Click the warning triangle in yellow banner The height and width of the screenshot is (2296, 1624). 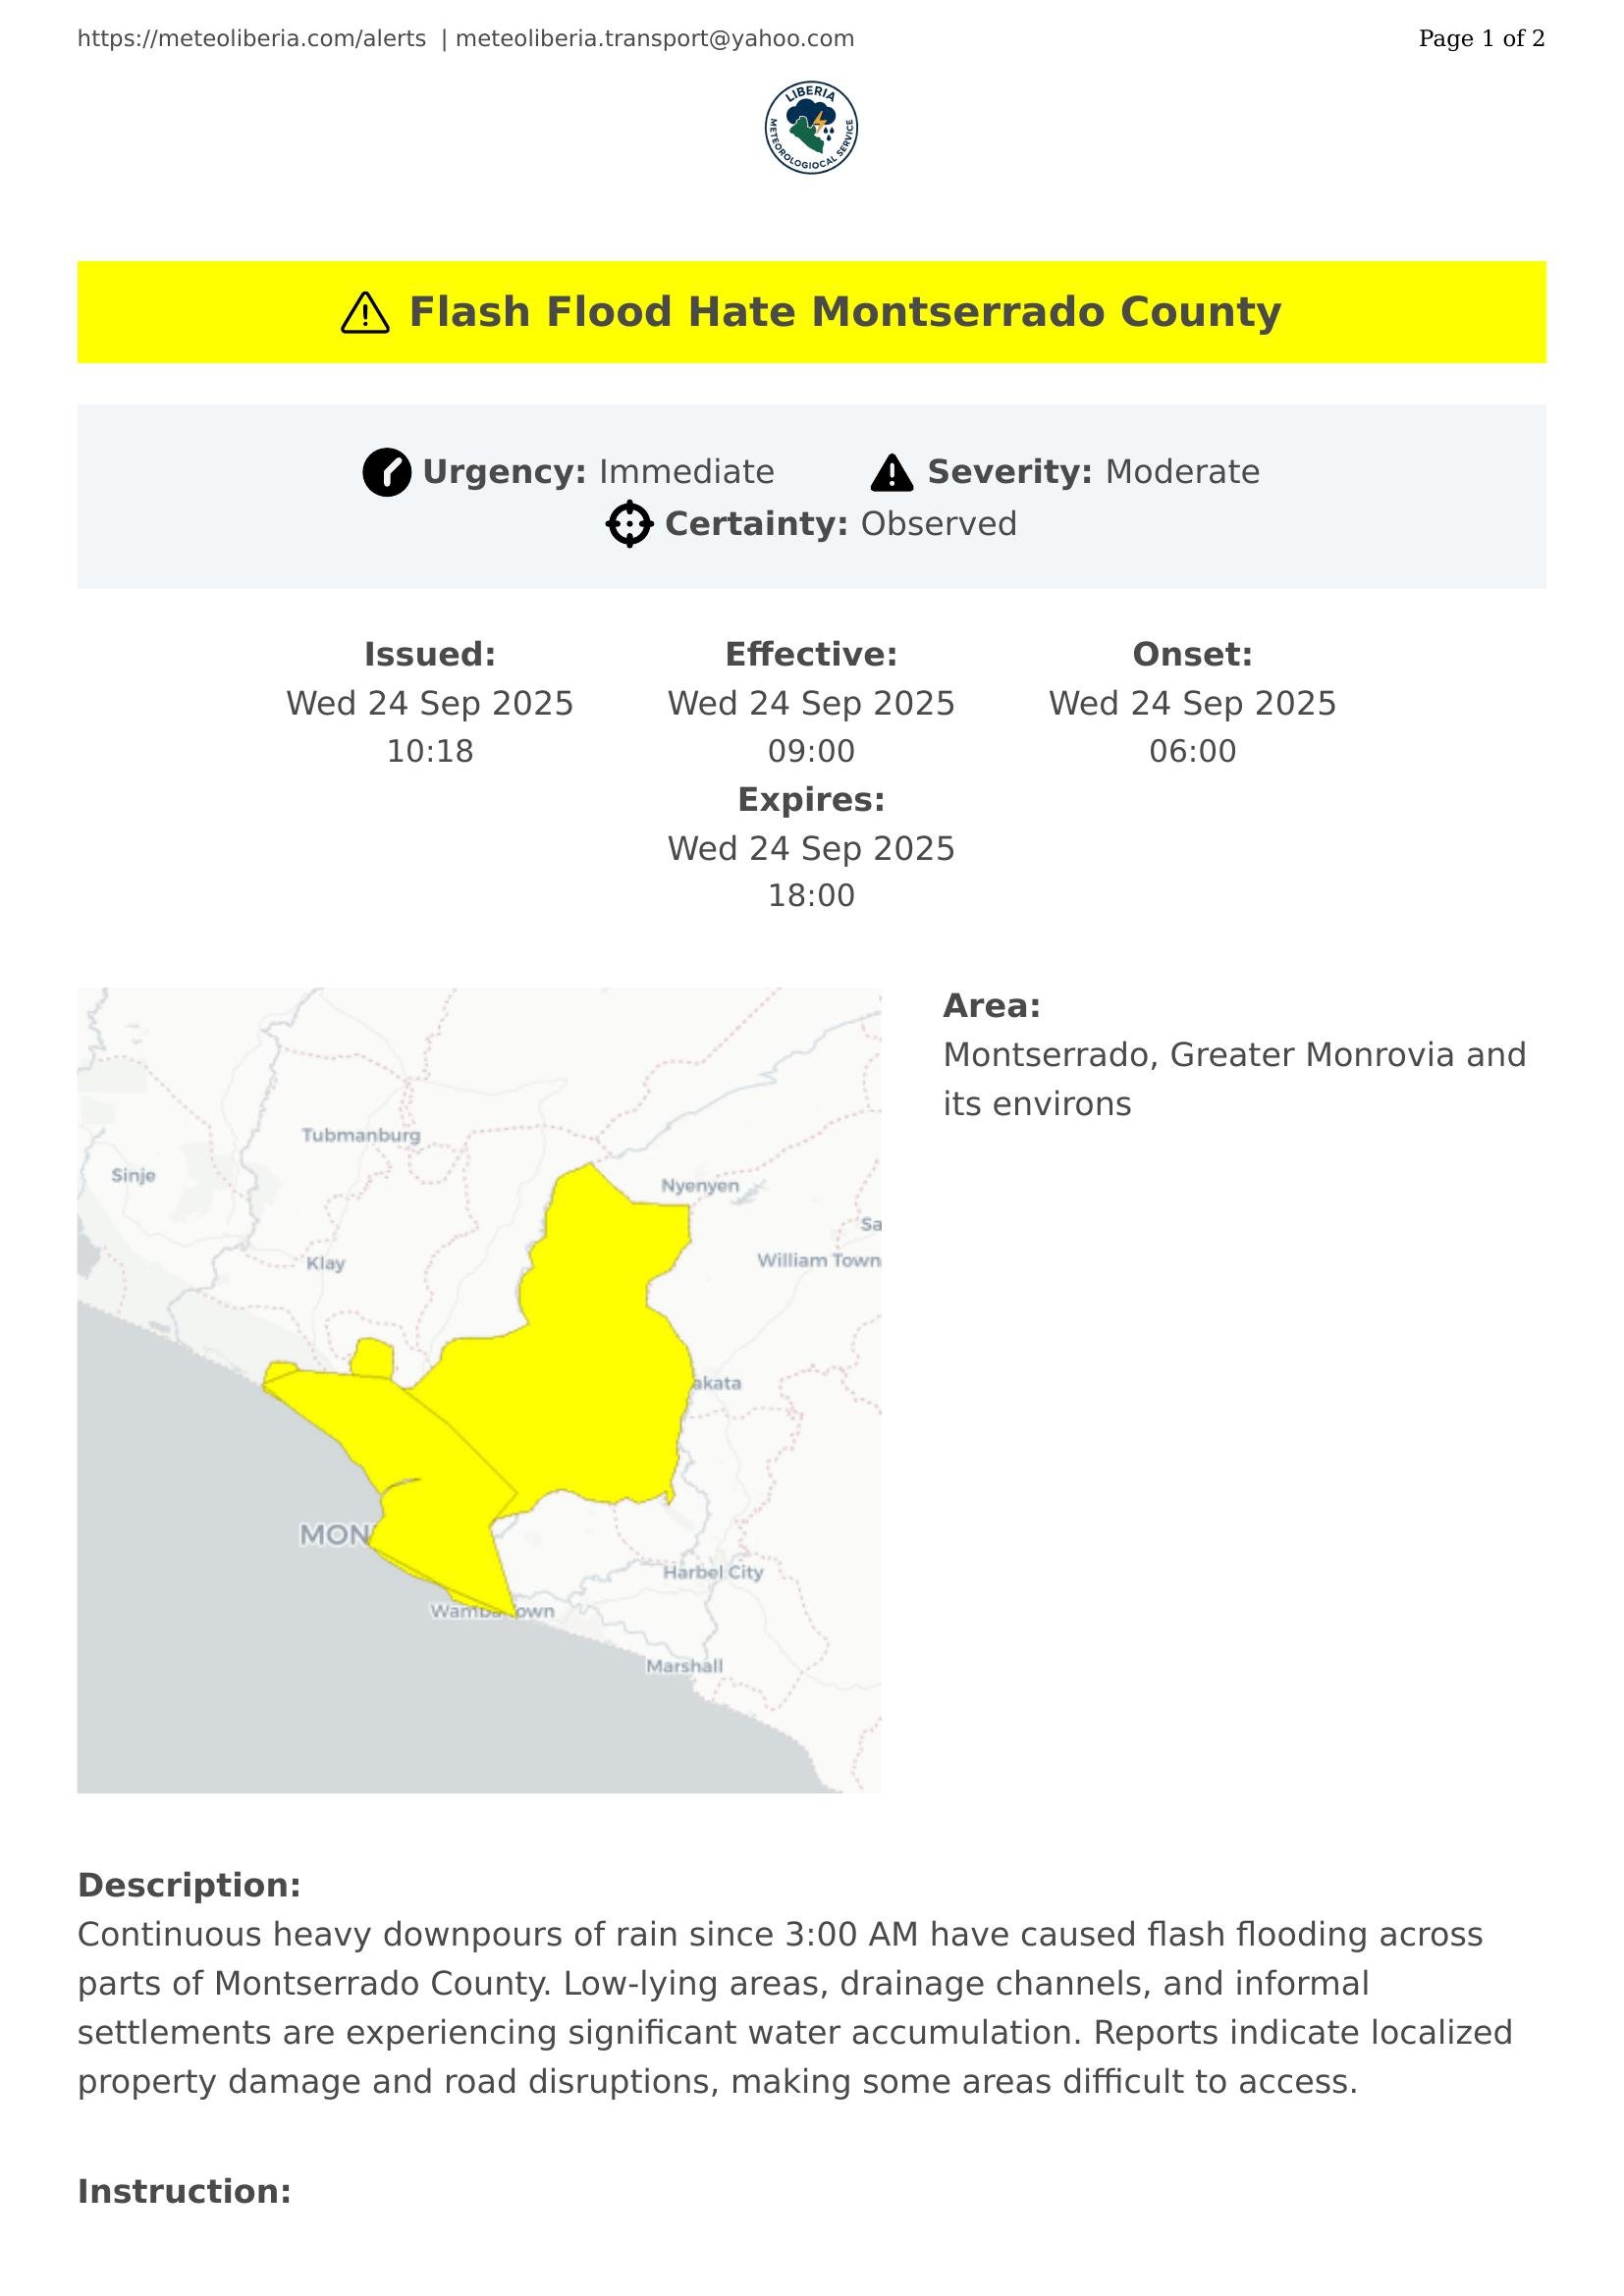[365, 313]
